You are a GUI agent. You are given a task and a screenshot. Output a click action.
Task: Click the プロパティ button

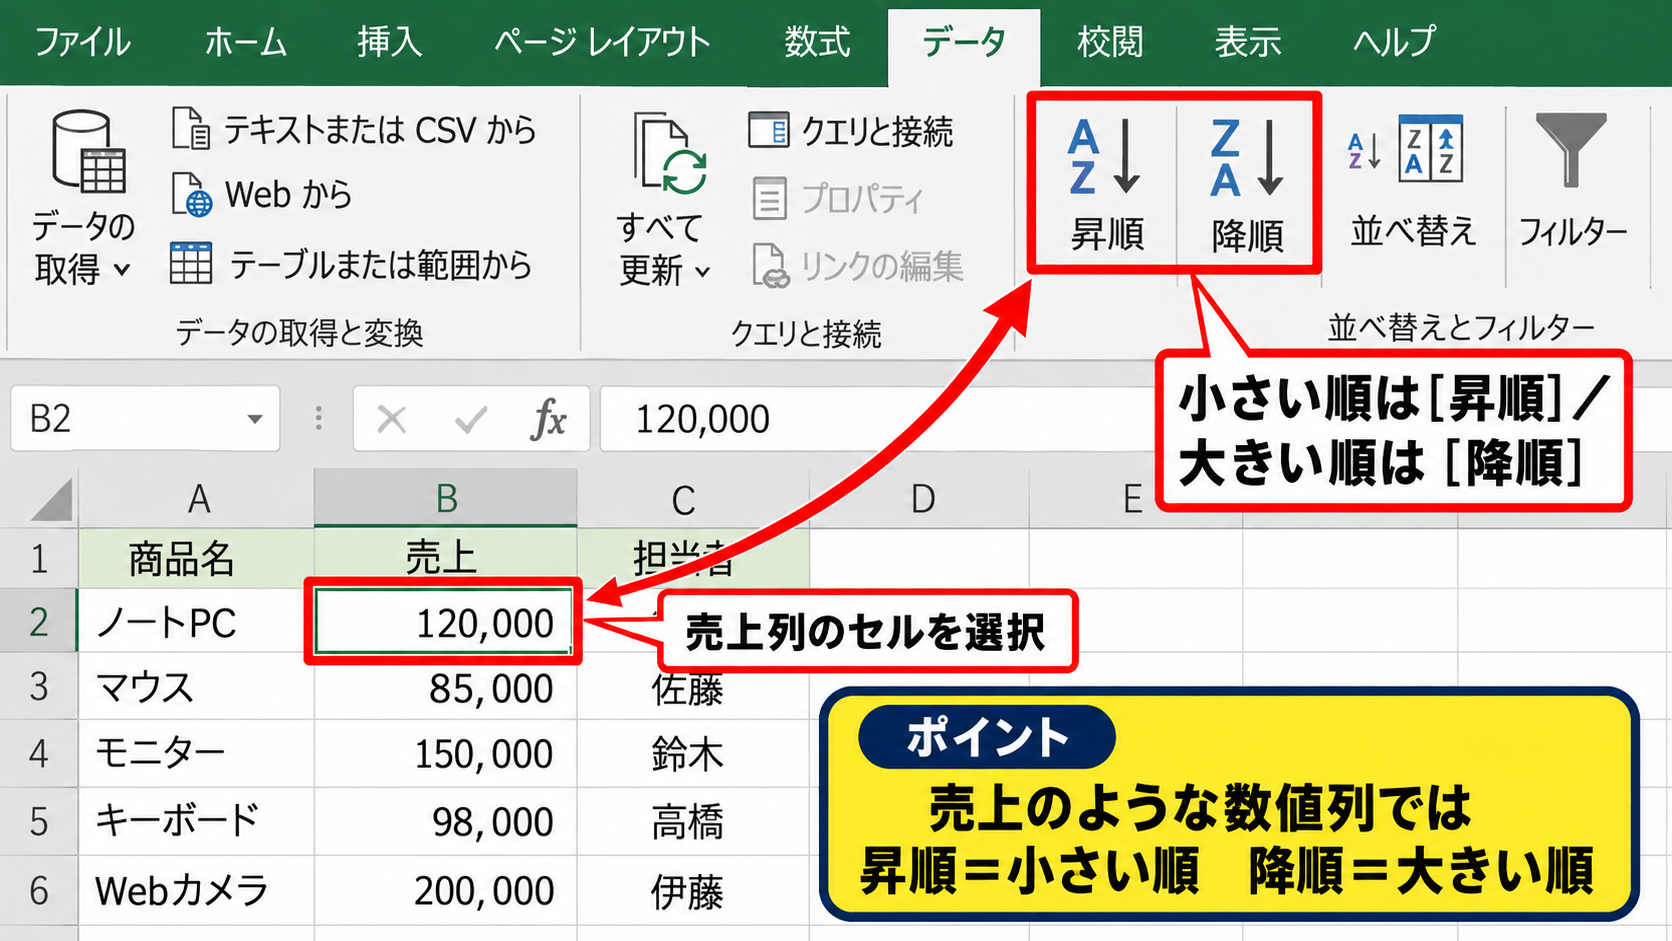click(838, 198)
